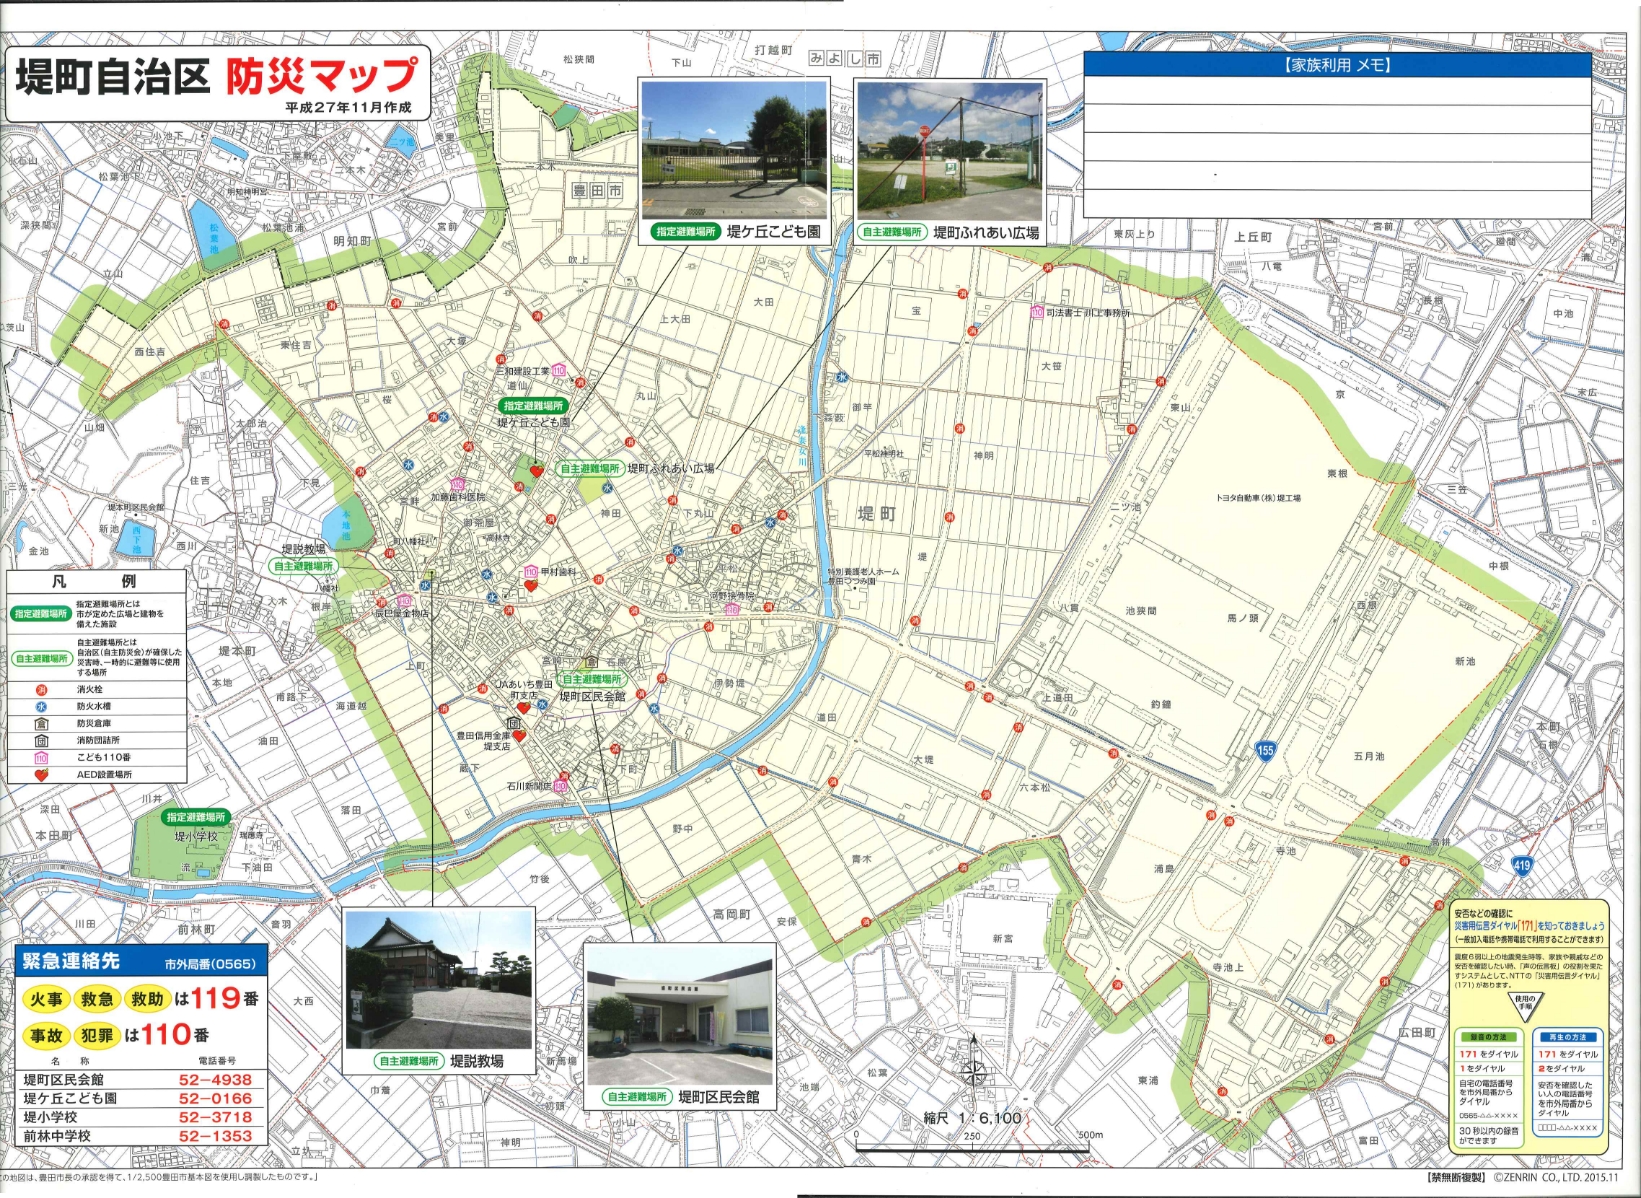The height and width of the screenshot is (1198, 1641).
Task: Click the green 録音の方法 header
Action: (1488, 1037)
